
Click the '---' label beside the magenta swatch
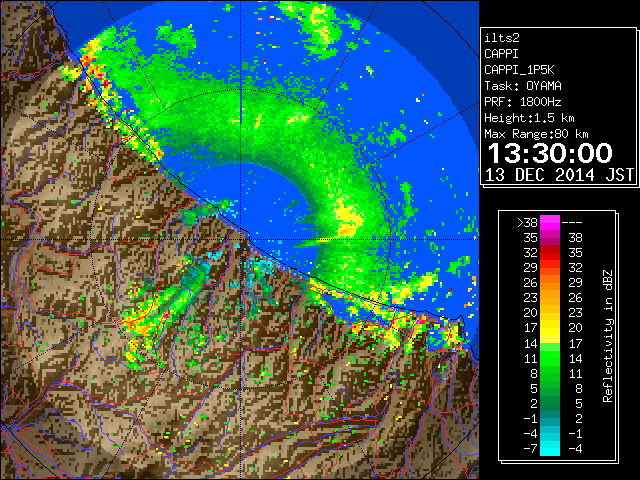pos(572,223)
